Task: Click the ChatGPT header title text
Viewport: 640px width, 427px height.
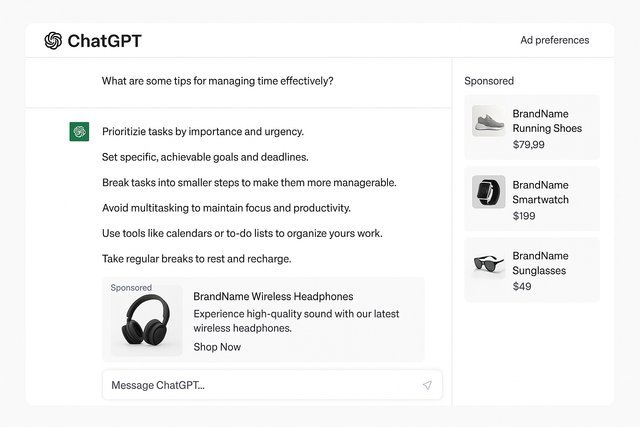Action: pyautogui.click(x=104, y=41)
